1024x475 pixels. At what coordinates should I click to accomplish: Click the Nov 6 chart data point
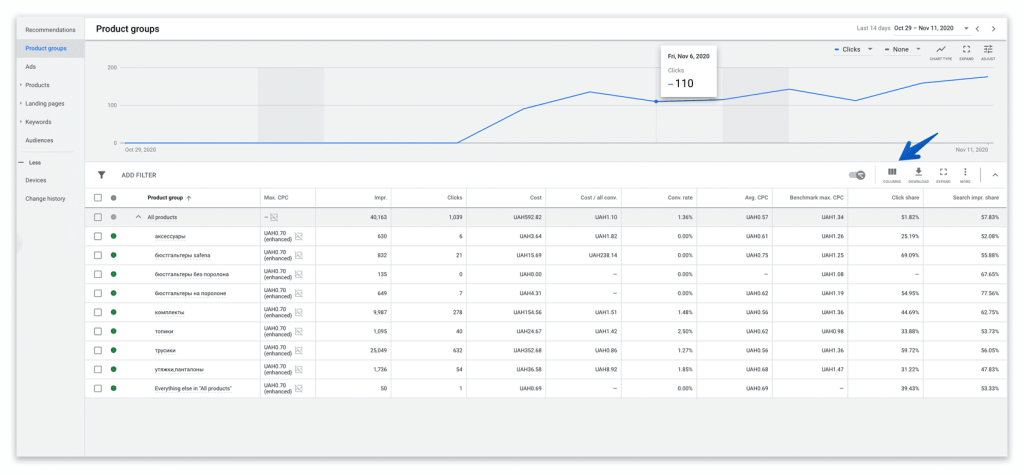point(656,101)
